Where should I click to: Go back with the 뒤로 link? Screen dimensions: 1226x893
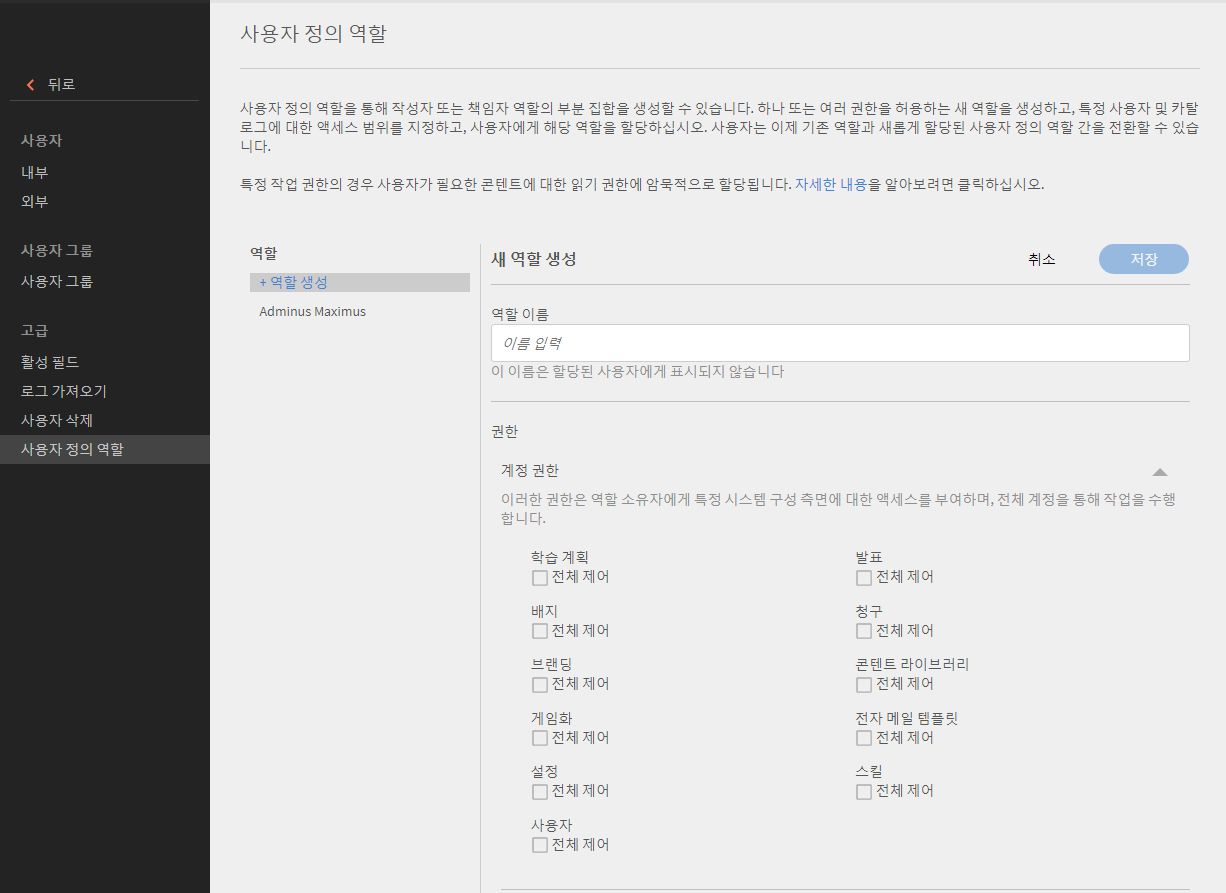(x=61, y=85)
